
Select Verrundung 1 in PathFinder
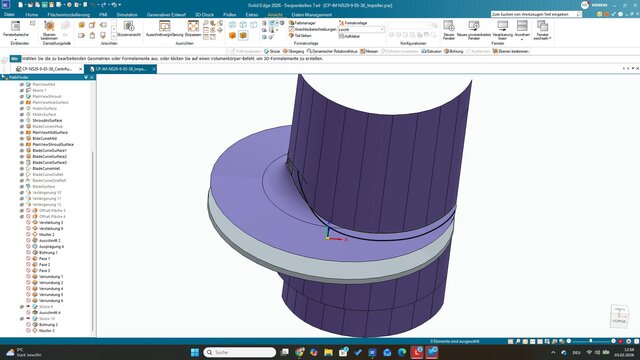point(51,277)
